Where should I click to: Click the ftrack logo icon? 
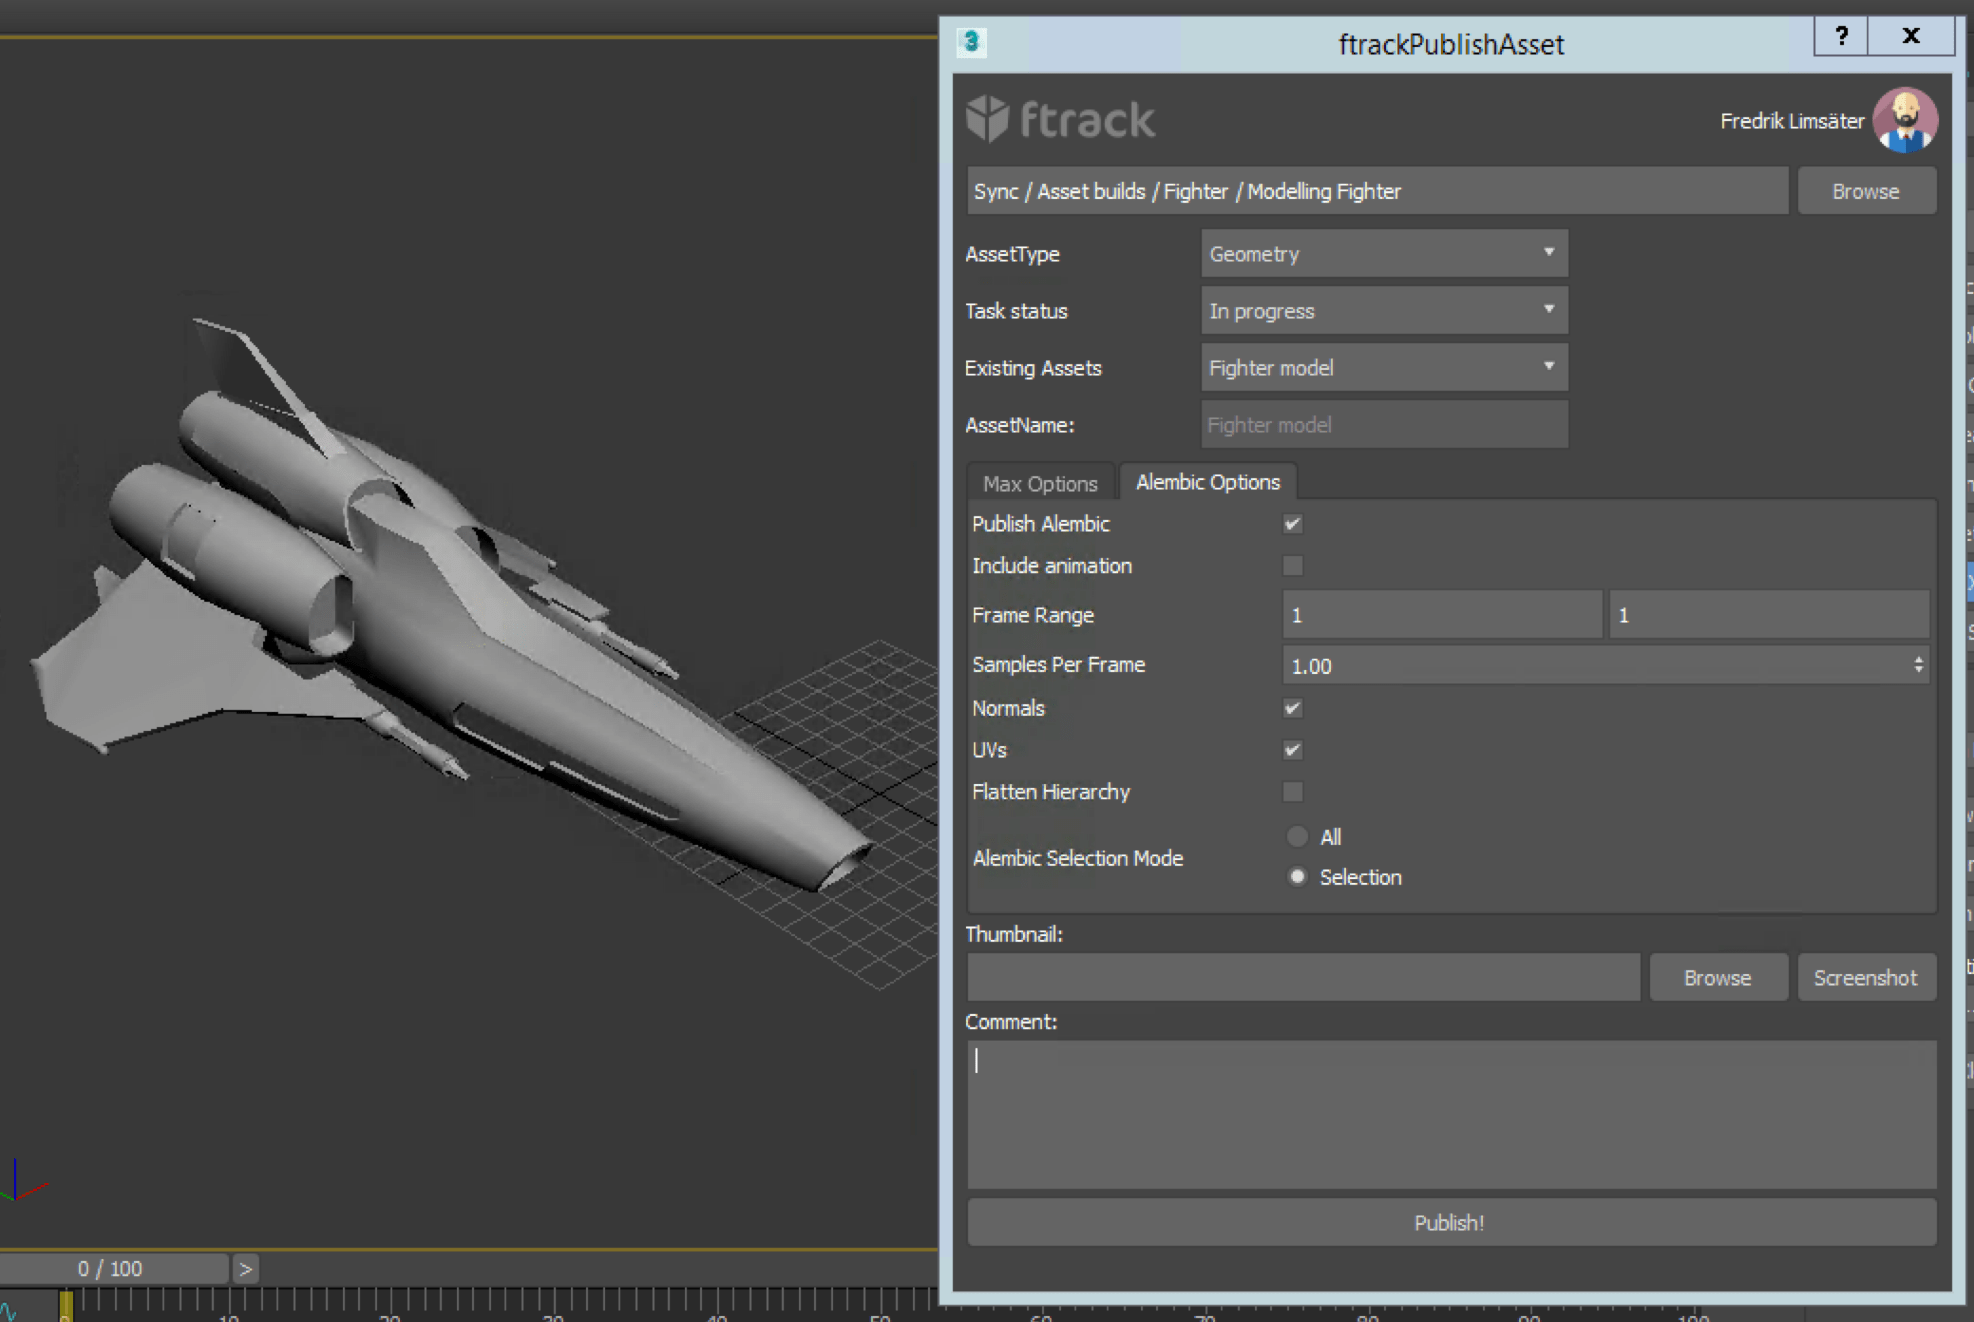988,119
